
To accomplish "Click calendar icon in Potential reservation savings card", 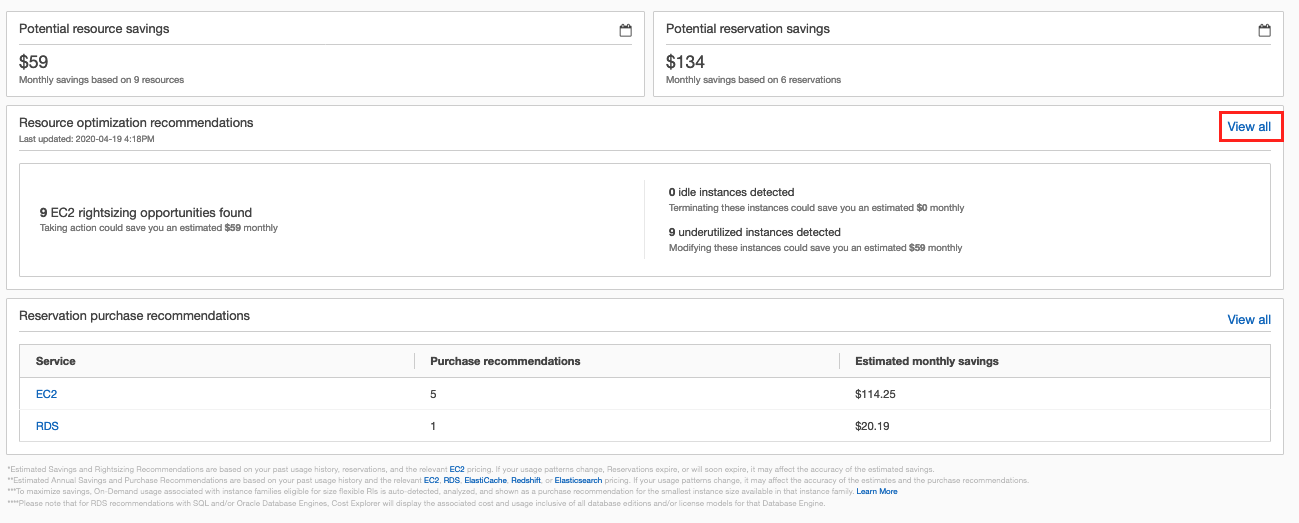I will 1264,30.
